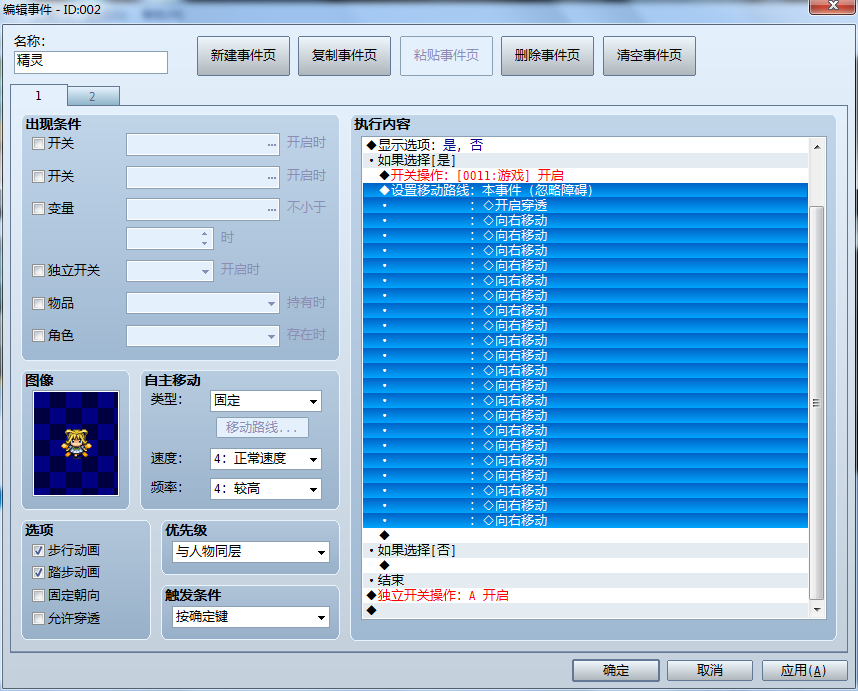Select the 设置移动路线：本事件 command line
Screen dimensions: 858x691
(585, 190)
